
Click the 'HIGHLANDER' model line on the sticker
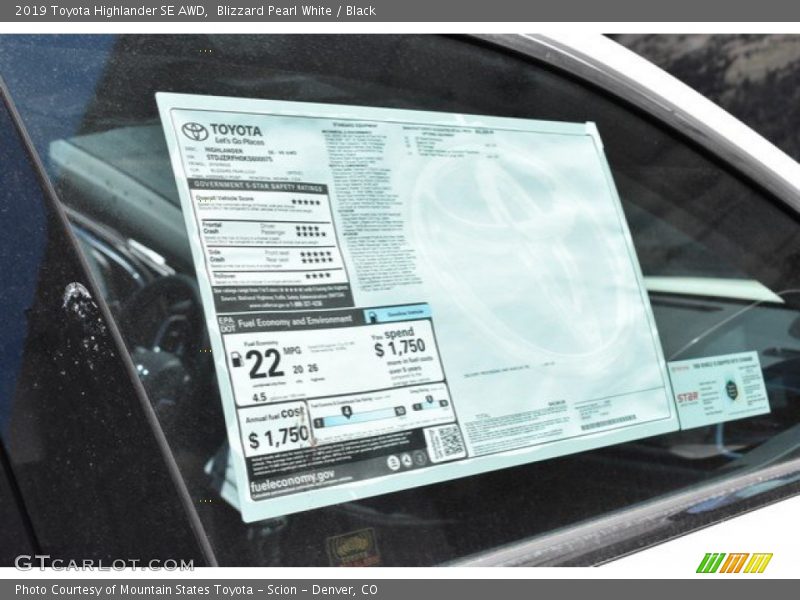pyautogui.click(x=223, y=151)
